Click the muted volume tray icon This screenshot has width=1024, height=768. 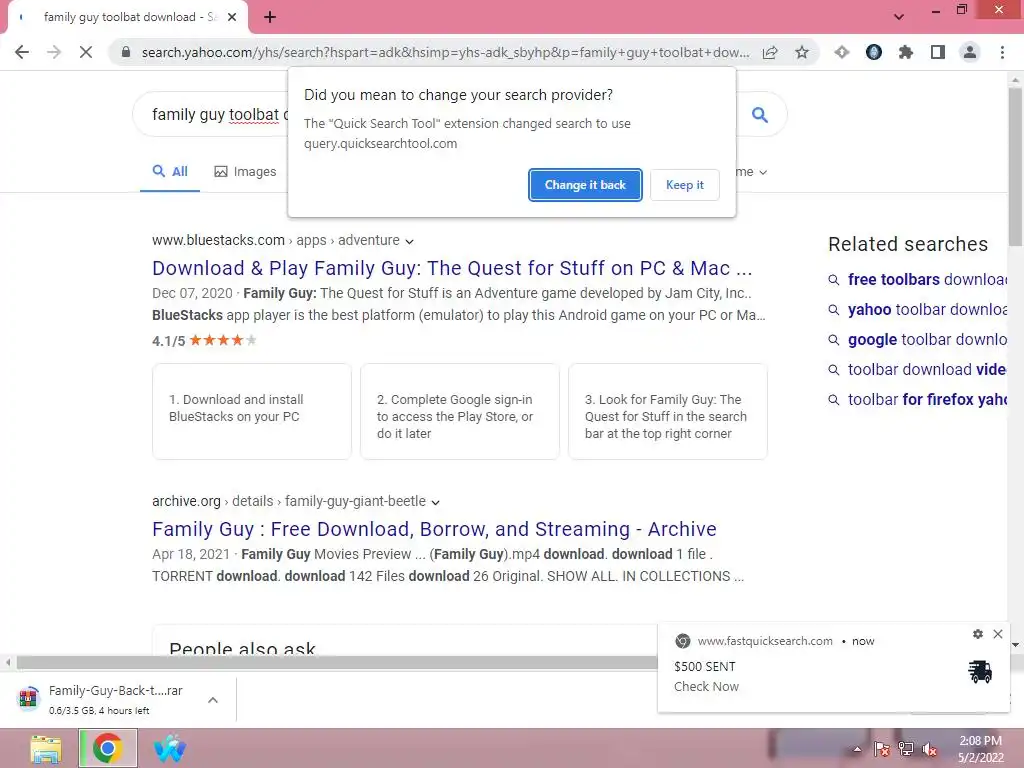pyautogui.click(x=930, y=749)
